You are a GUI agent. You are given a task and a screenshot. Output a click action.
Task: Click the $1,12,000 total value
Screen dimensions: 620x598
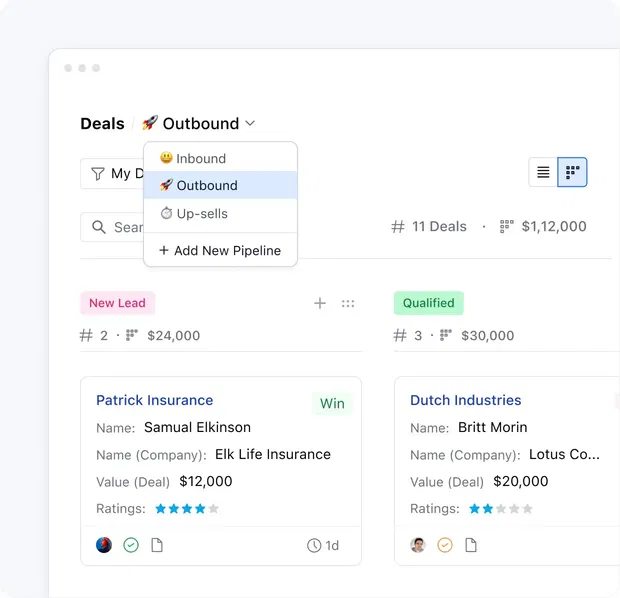(554, 227)
